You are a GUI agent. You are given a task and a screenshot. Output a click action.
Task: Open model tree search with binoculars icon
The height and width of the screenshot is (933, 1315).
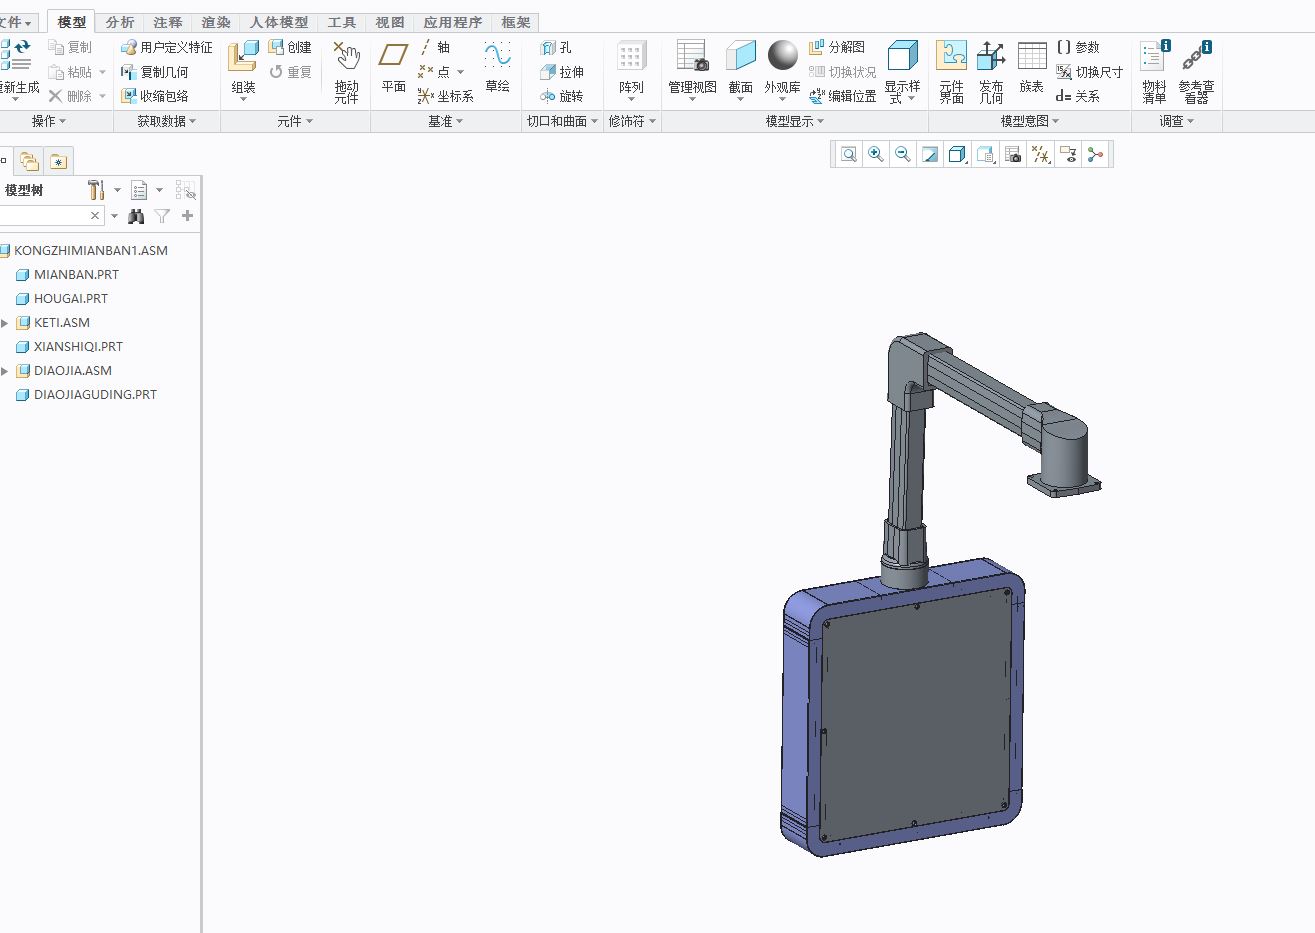click(x=136, y=215)
